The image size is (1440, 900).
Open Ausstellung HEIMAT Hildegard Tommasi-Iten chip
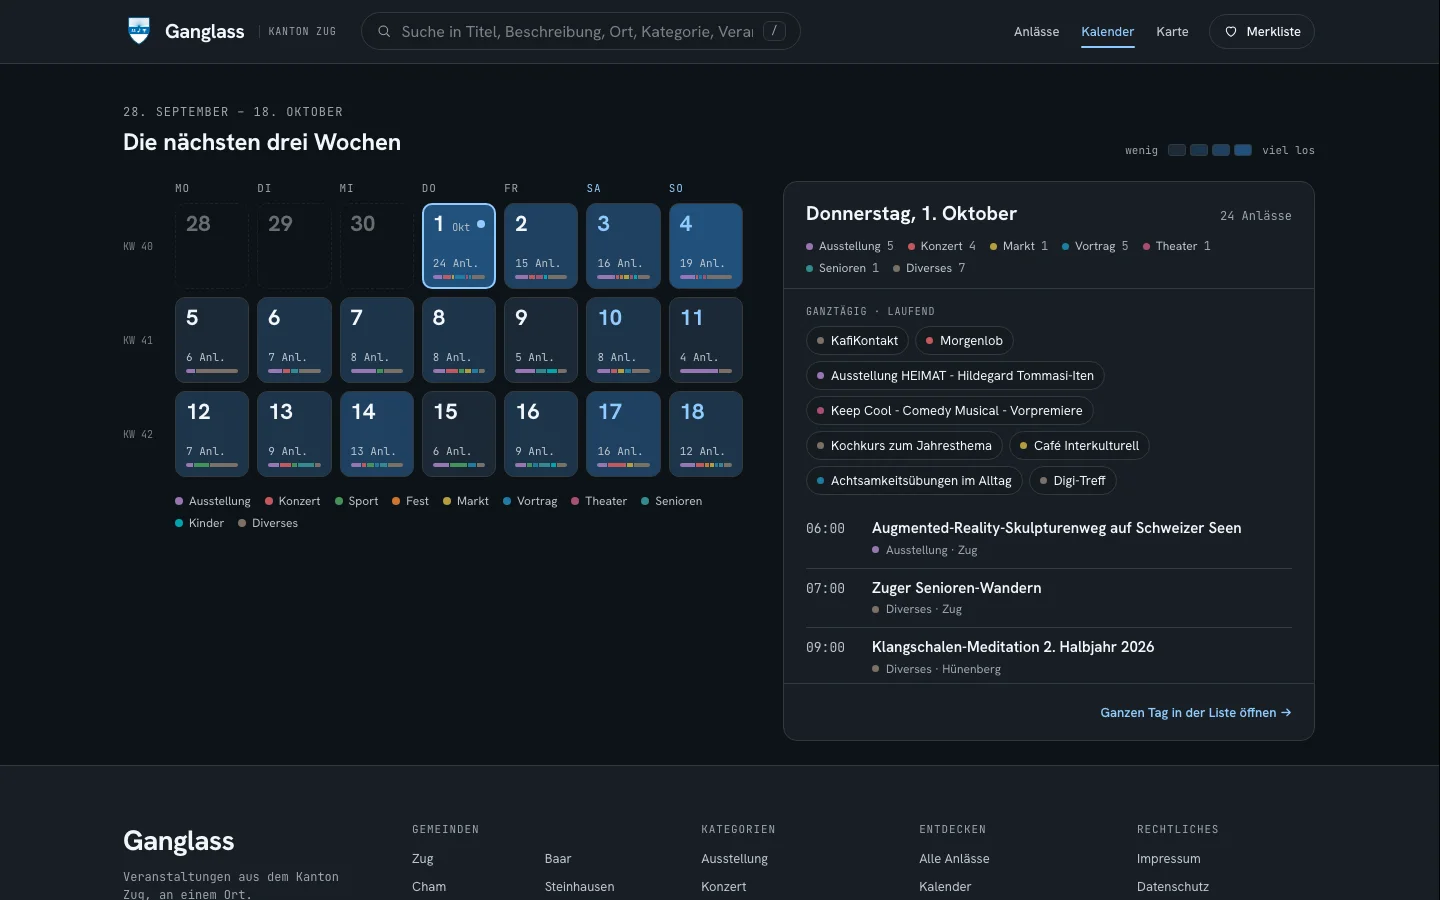click(955, 376)
